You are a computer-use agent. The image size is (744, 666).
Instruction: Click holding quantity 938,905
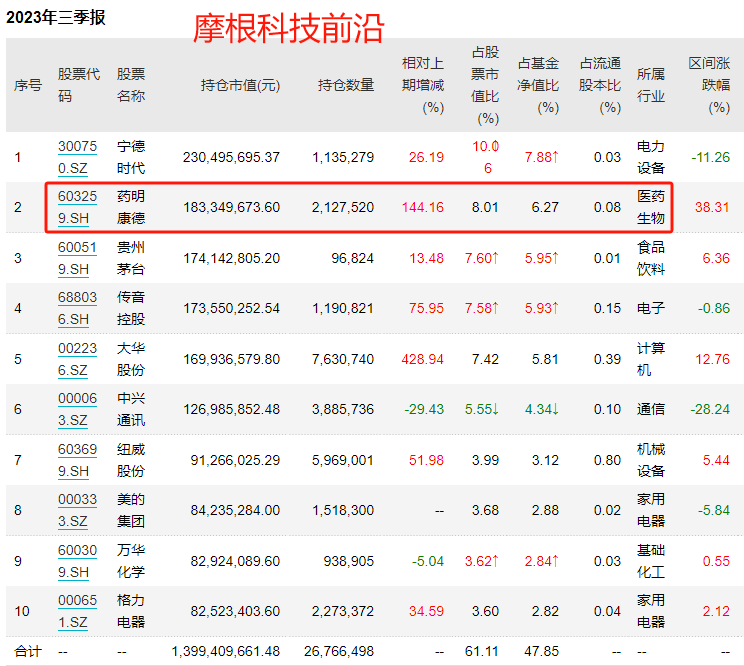point(349,561)
